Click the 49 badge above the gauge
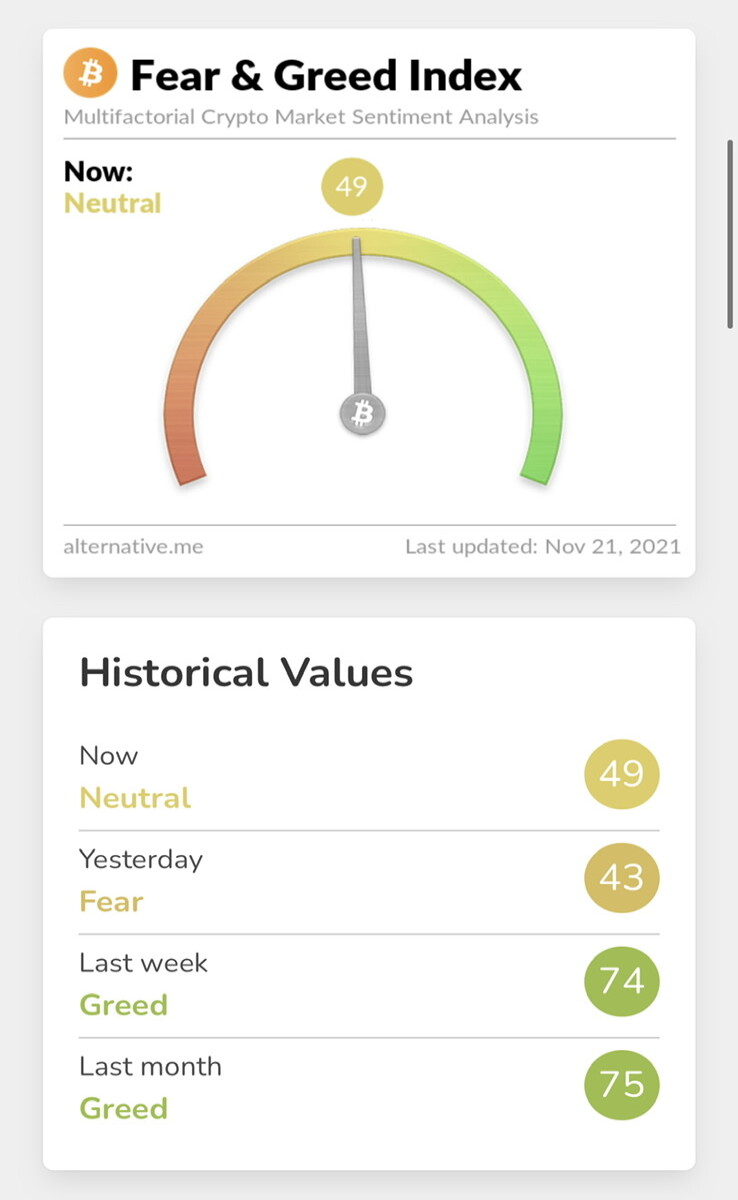 click(x=351, y=186)
